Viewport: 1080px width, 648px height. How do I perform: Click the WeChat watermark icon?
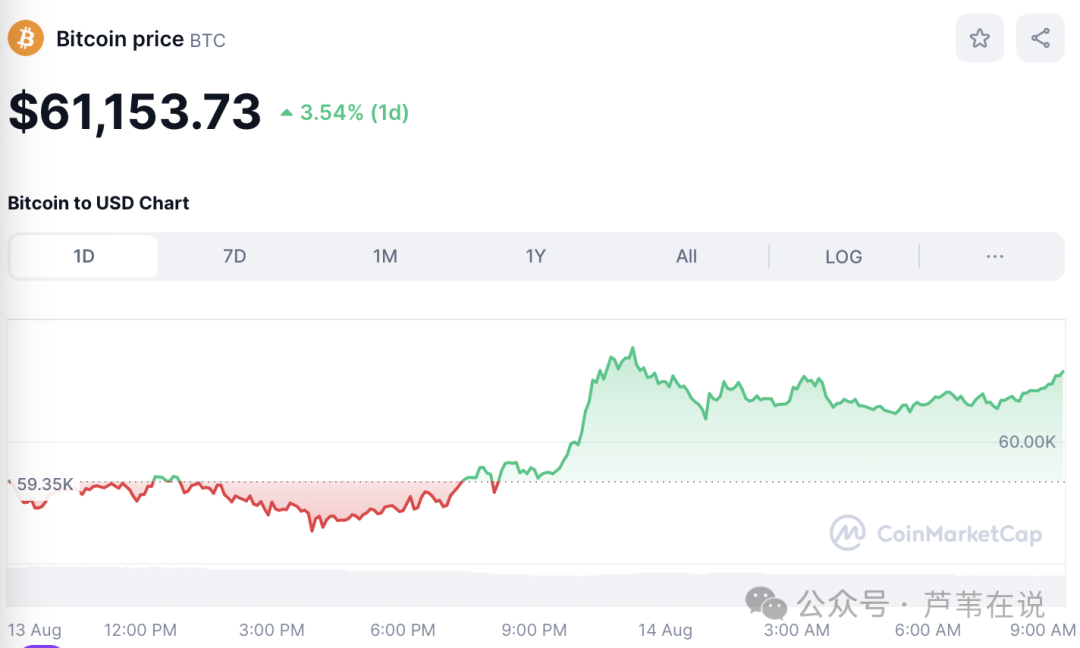(768, 604)
